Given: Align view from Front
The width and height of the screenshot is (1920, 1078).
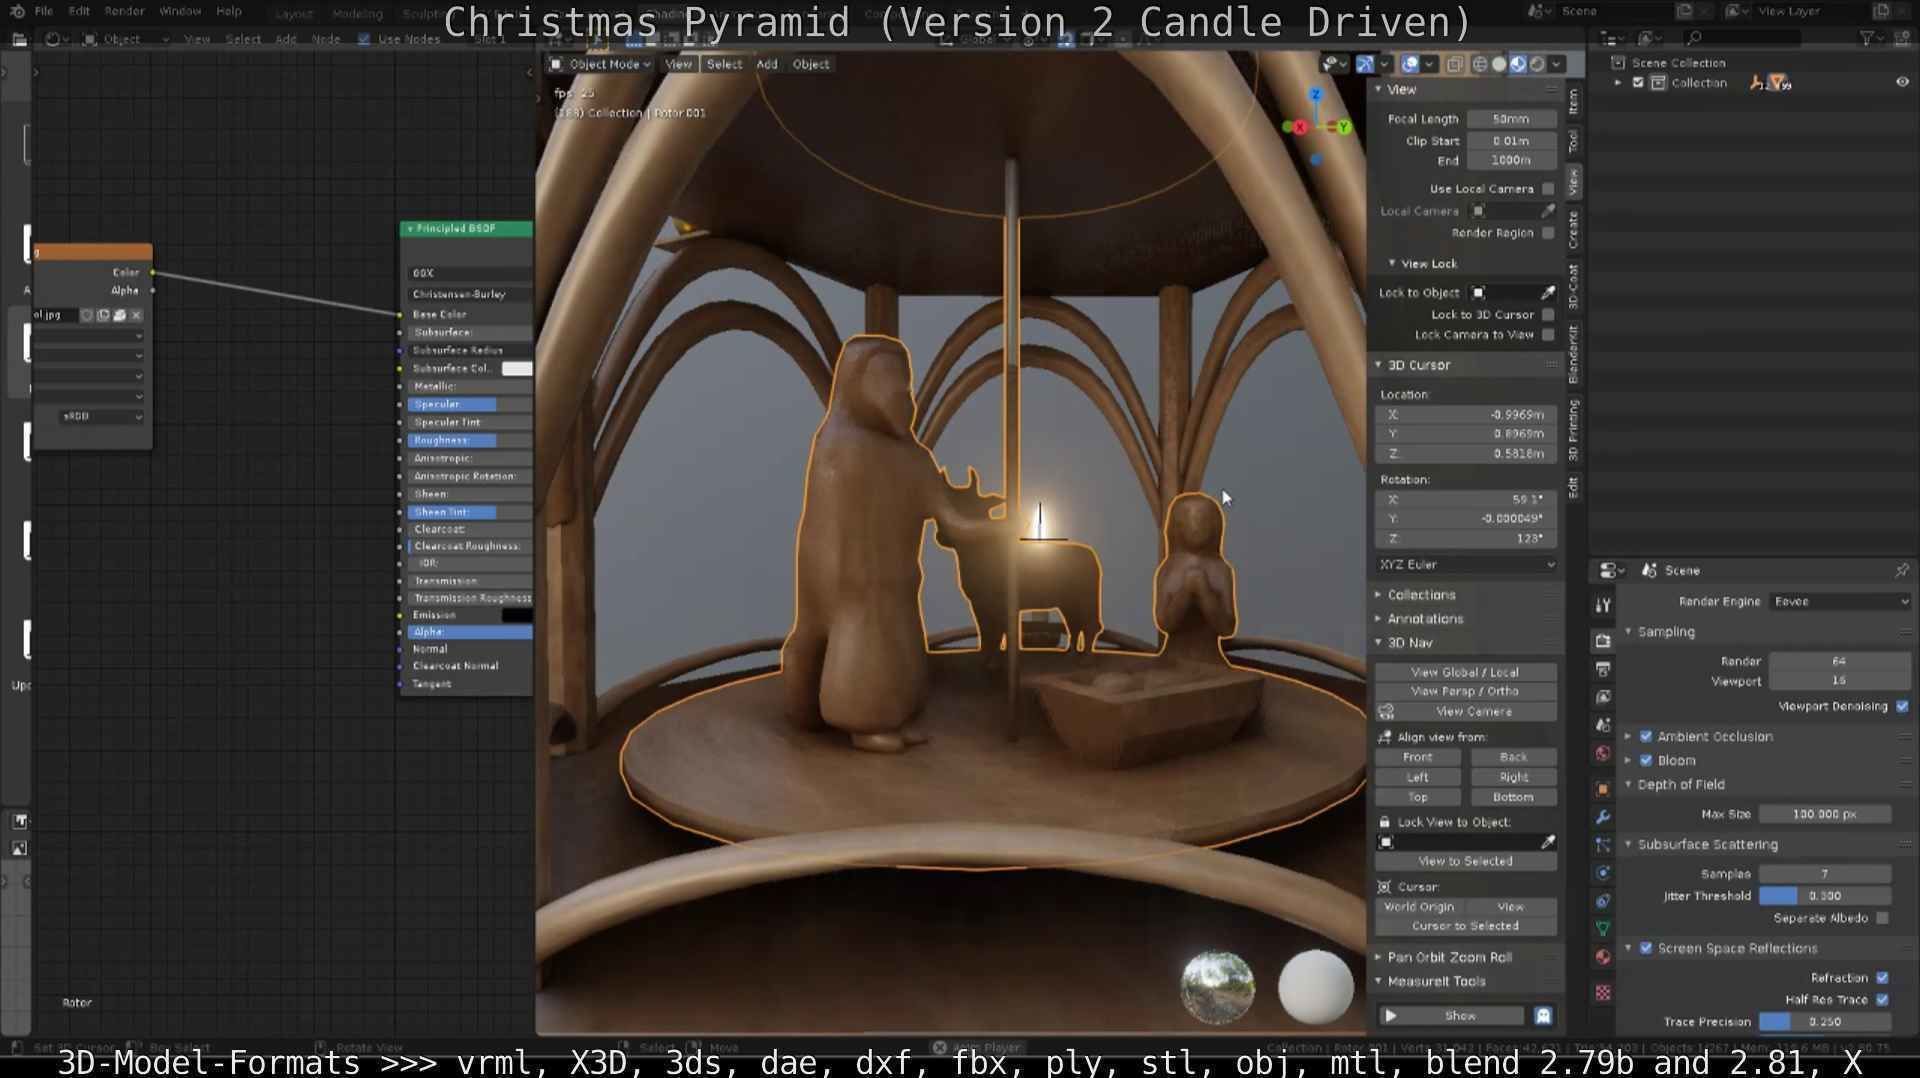Looking at the screenshot, I should tap(1417, 758).
